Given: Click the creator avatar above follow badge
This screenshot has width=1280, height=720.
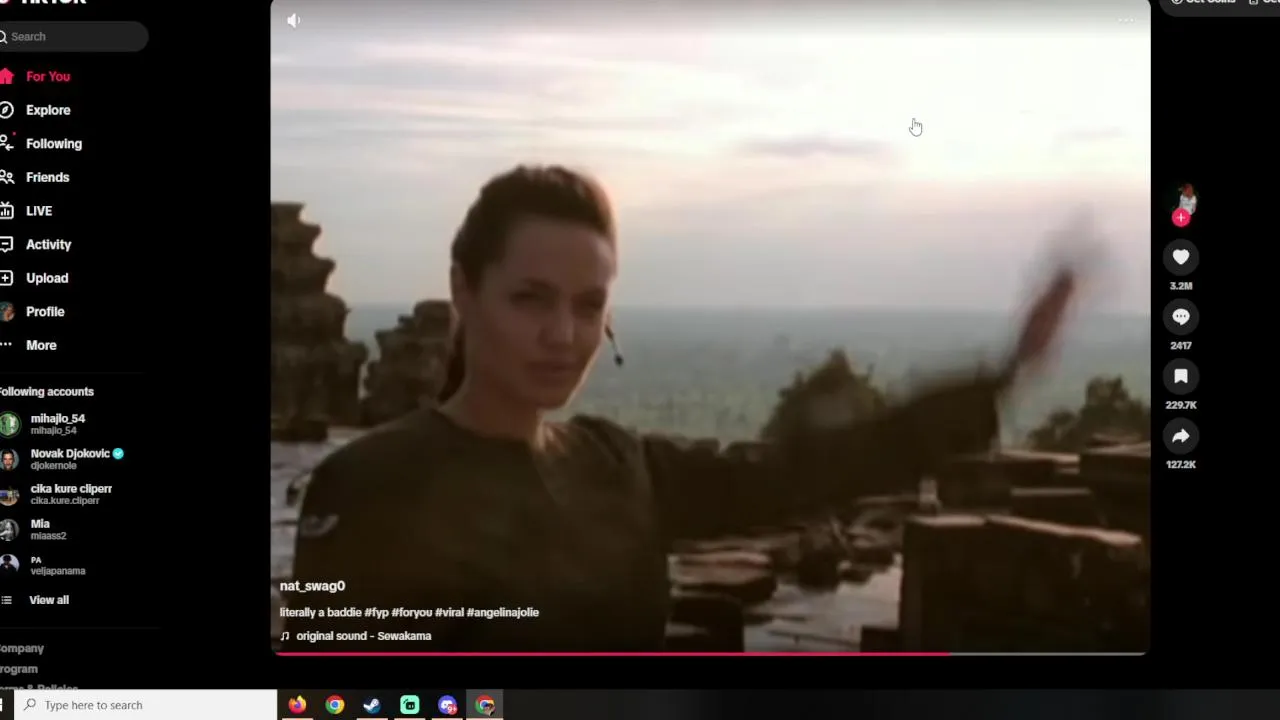Looking at the screenshot, I should (x=1184, y=198).
